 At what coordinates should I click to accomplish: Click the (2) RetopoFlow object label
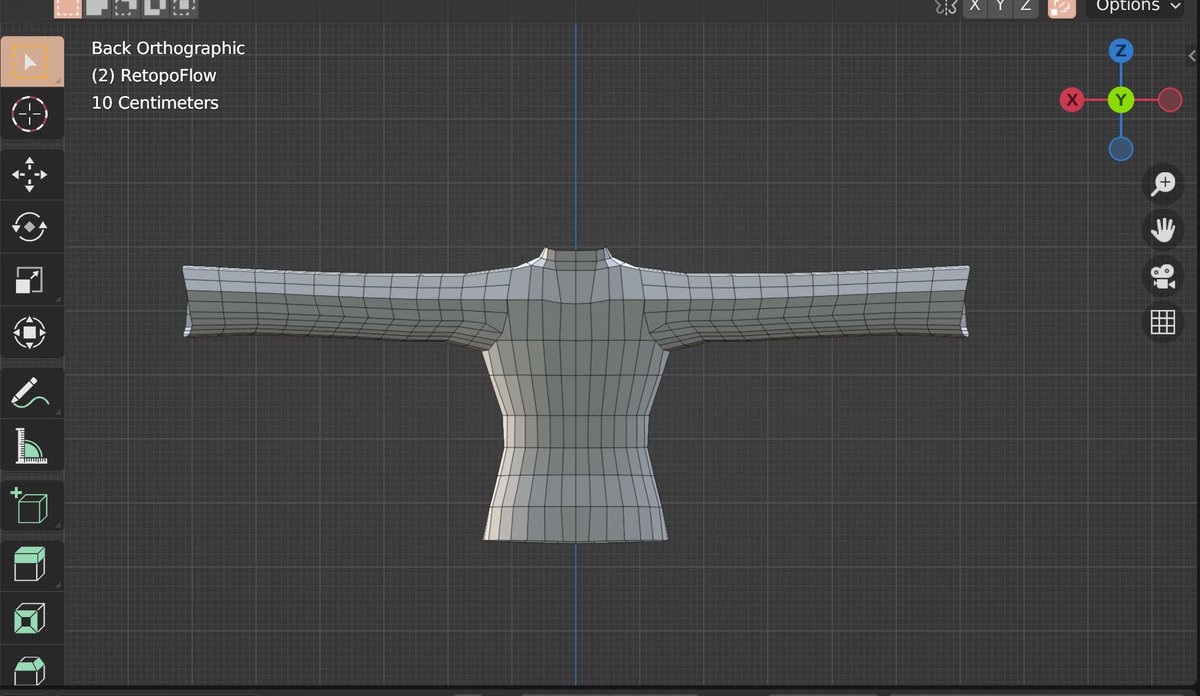pyautogui.click(x=154, y=75)
